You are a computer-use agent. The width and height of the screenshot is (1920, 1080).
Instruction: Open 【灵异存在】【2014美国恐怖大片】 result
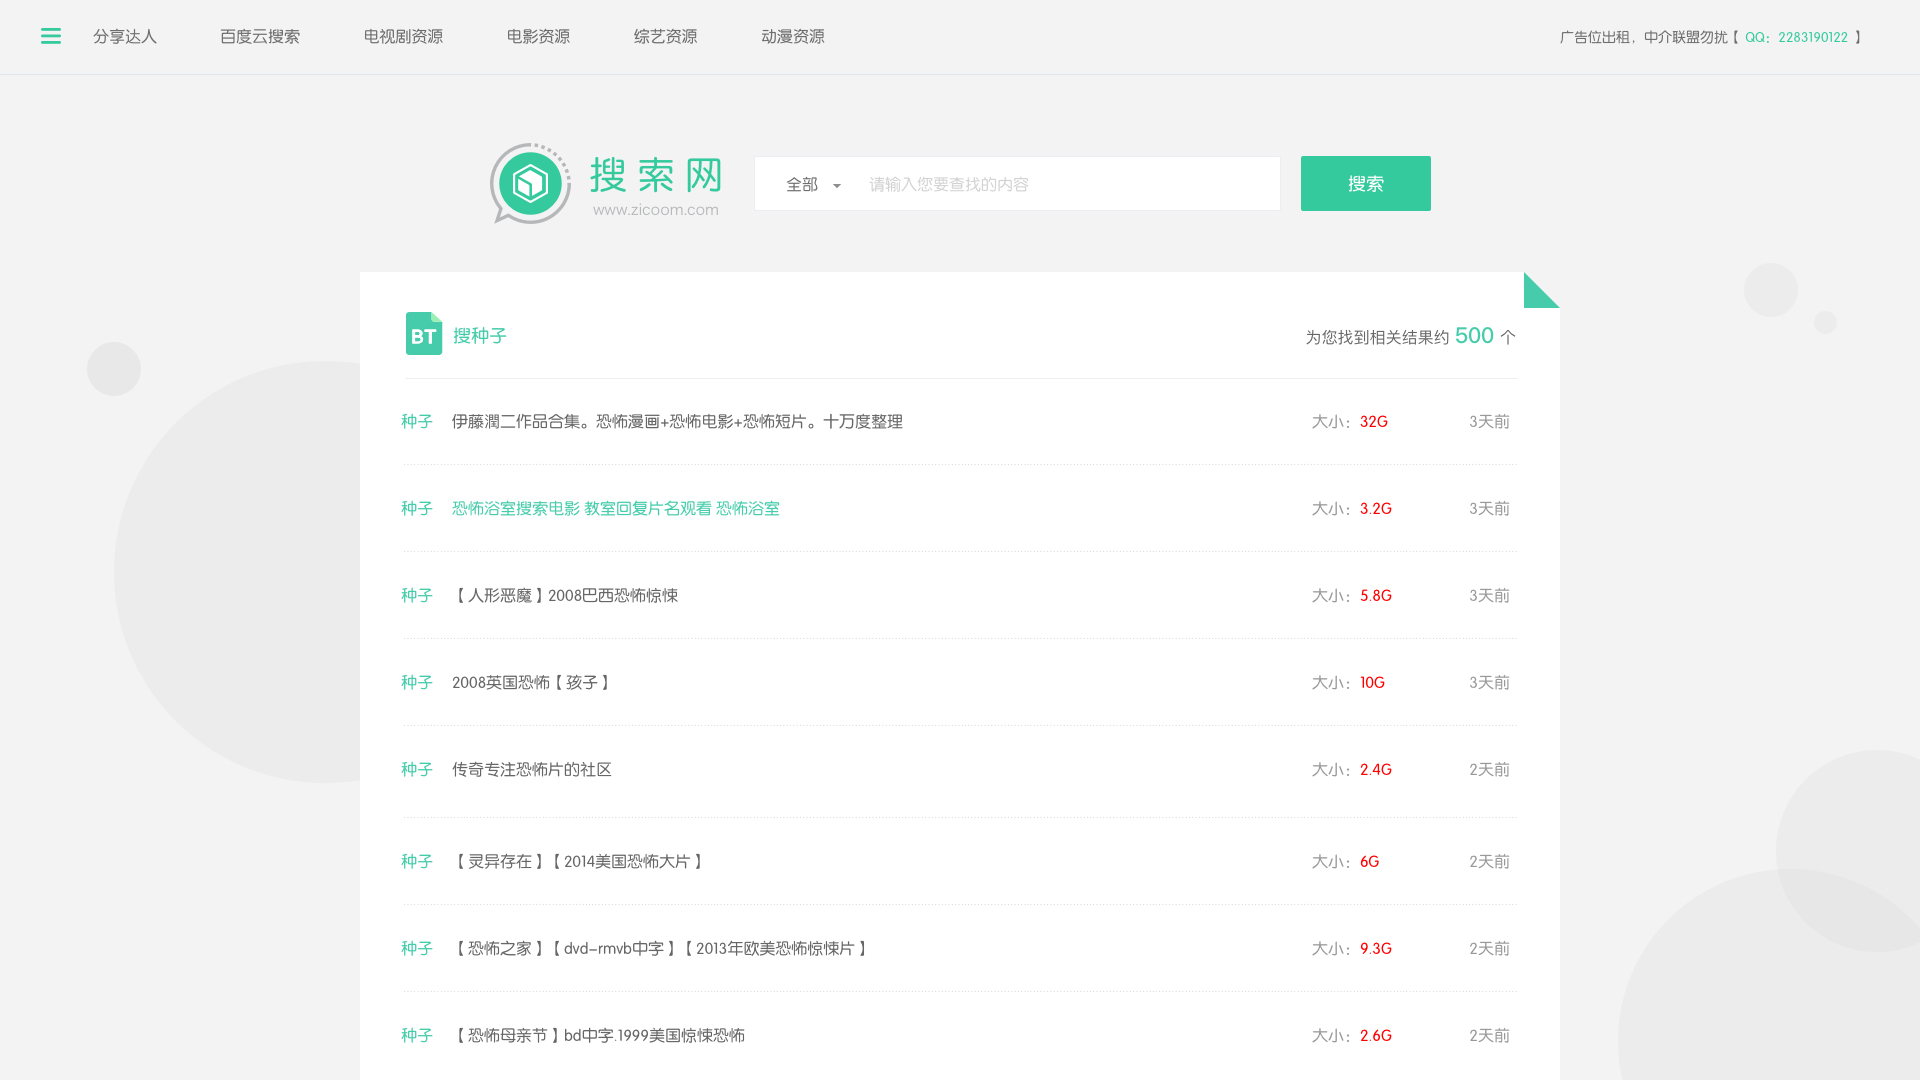point(579,862)
